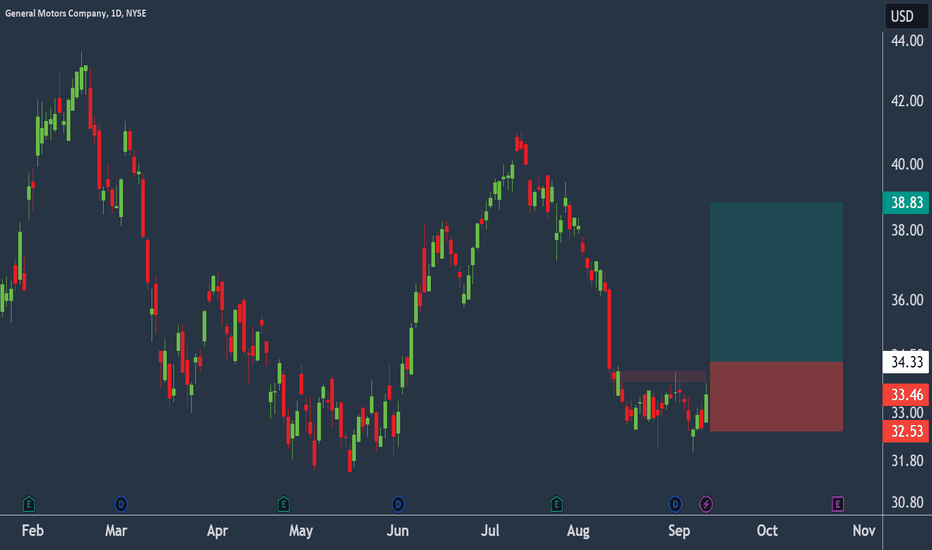The image size is (932, 550).
Task: Click the May label on time axis
Action: 301,530
